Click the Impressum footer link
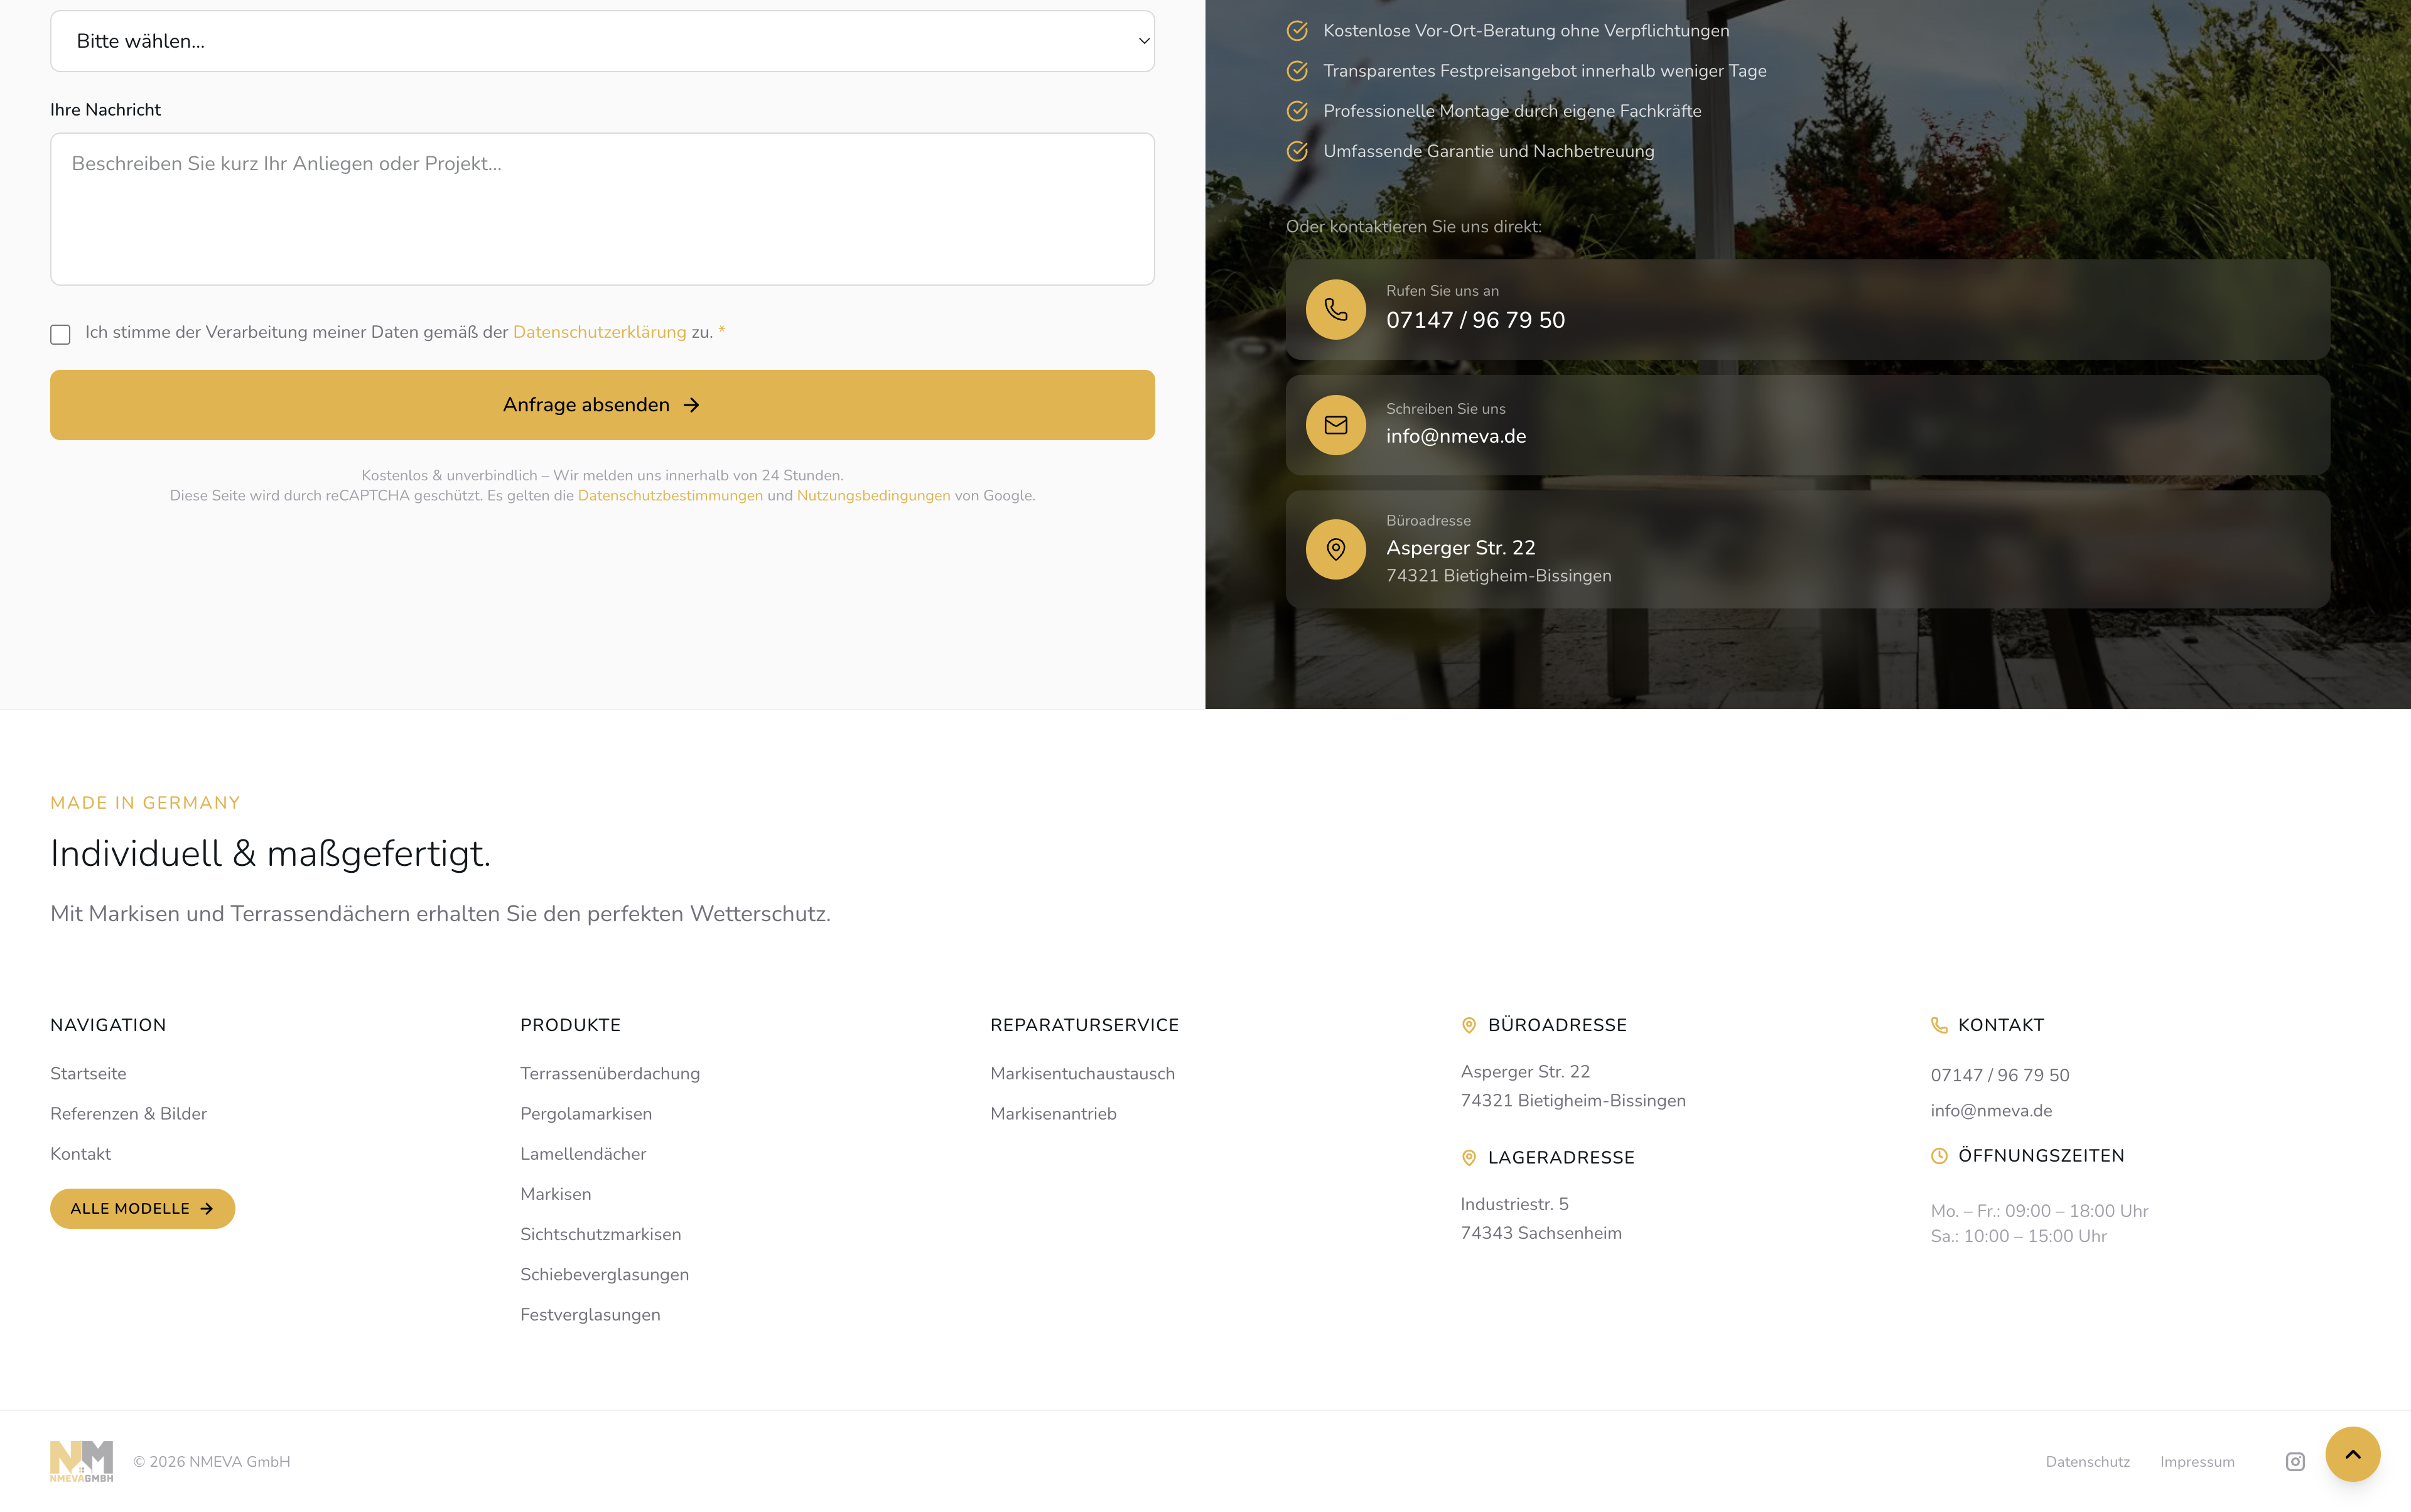 click(2196, 1461)
